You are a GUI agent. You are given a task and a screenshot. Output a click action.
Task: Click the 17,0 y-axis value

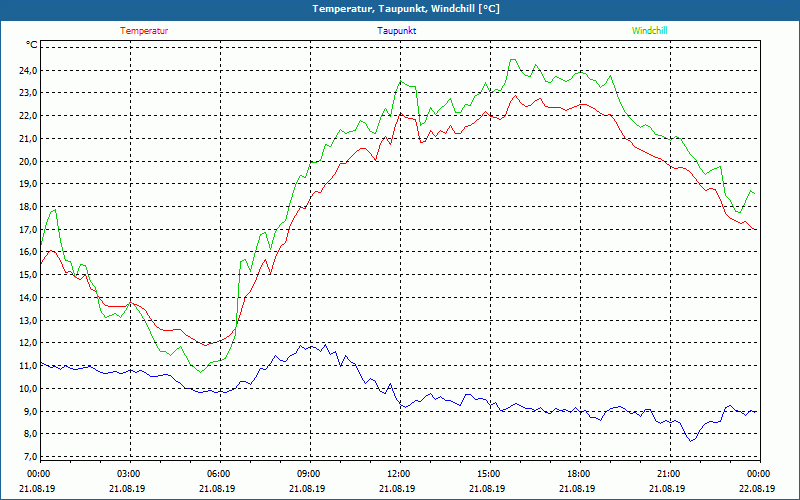coord(29,230)
